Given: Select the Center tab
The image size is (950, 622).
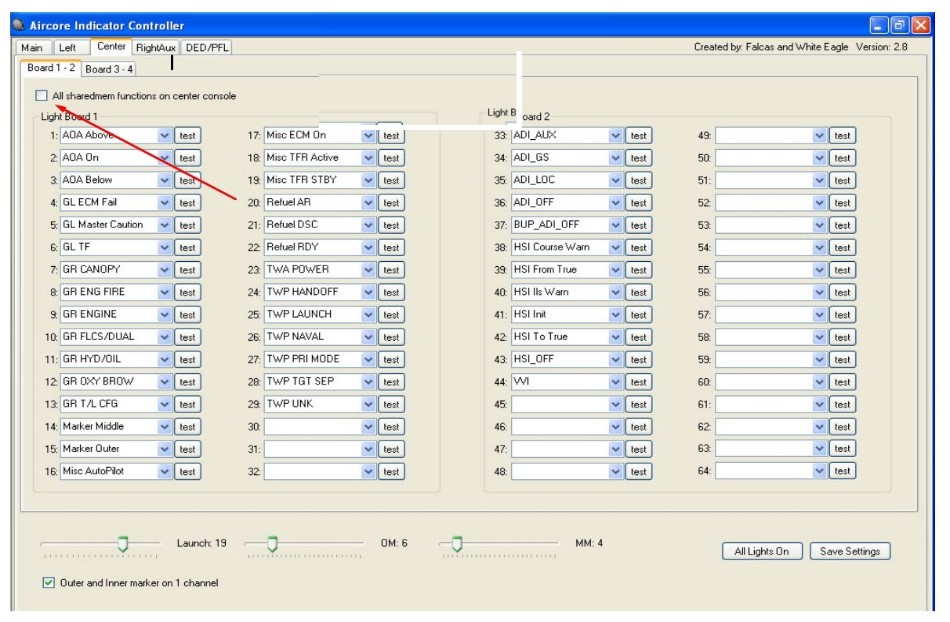Looking at the screenshot, I should coord(111,46).
